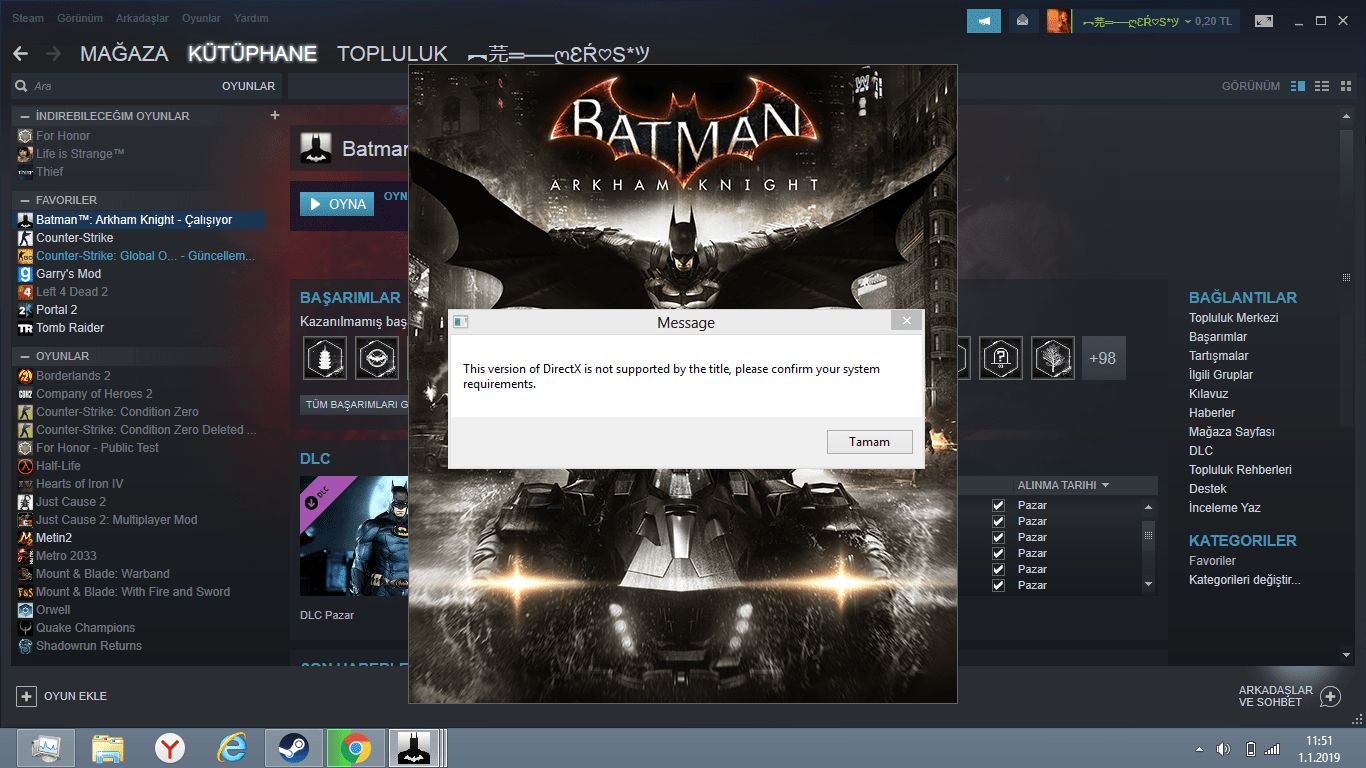
Task: Switch to grid view icon
Action: tap(1344, 86)
